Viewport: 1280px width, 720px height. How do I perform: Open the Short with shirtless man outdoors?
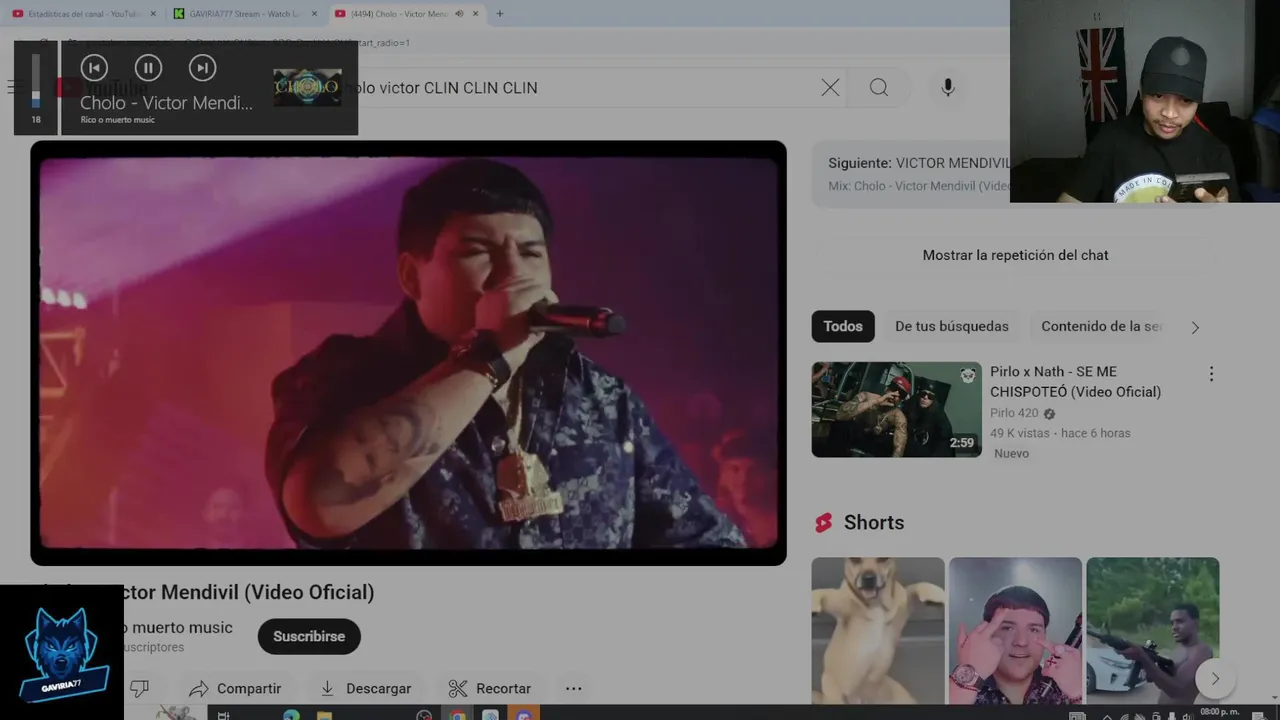pos(1153,631)
